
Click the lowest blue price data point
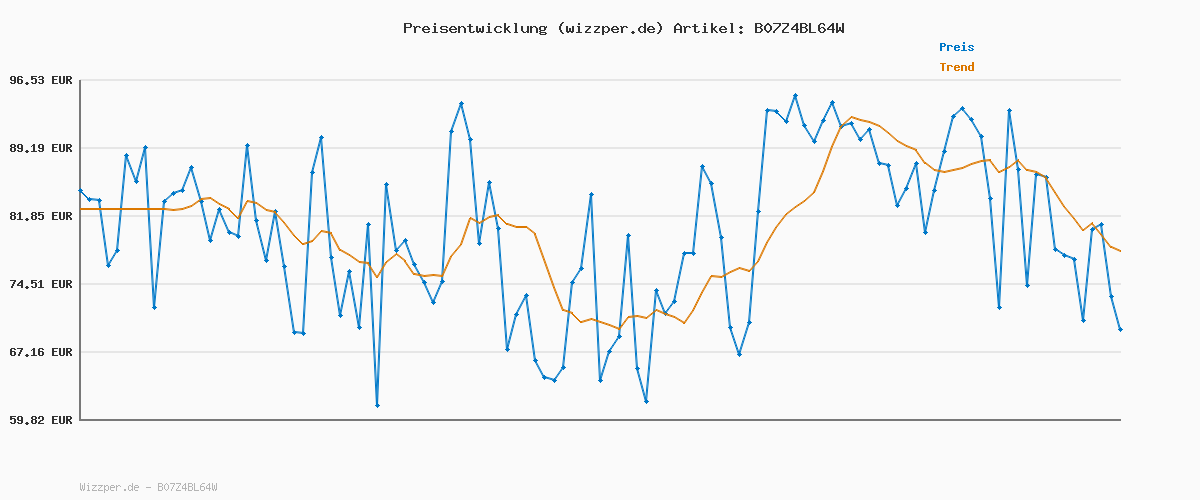coord(377,405)
